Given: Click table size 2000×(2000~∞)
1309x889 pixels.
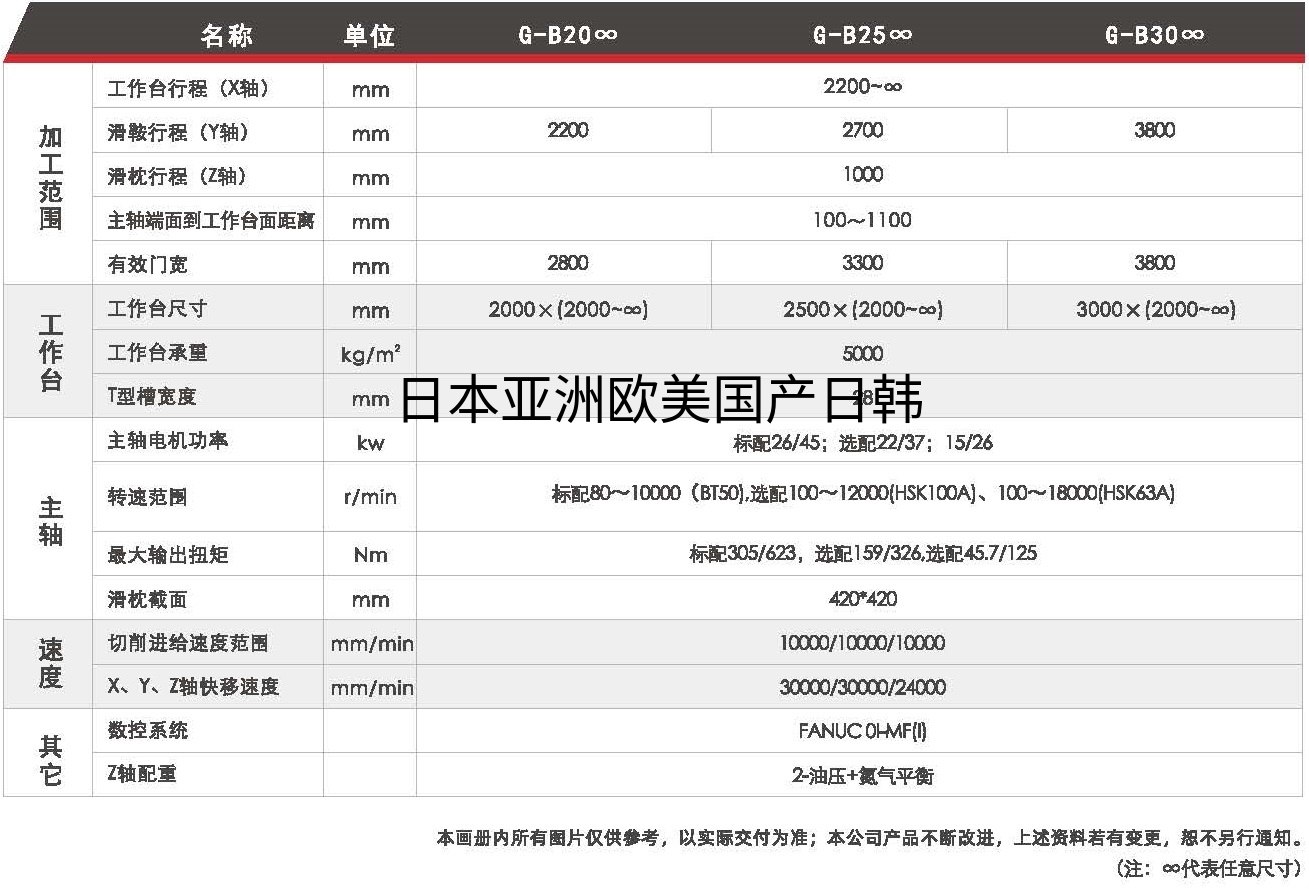Looking at the screenshot, I should 568,309.
